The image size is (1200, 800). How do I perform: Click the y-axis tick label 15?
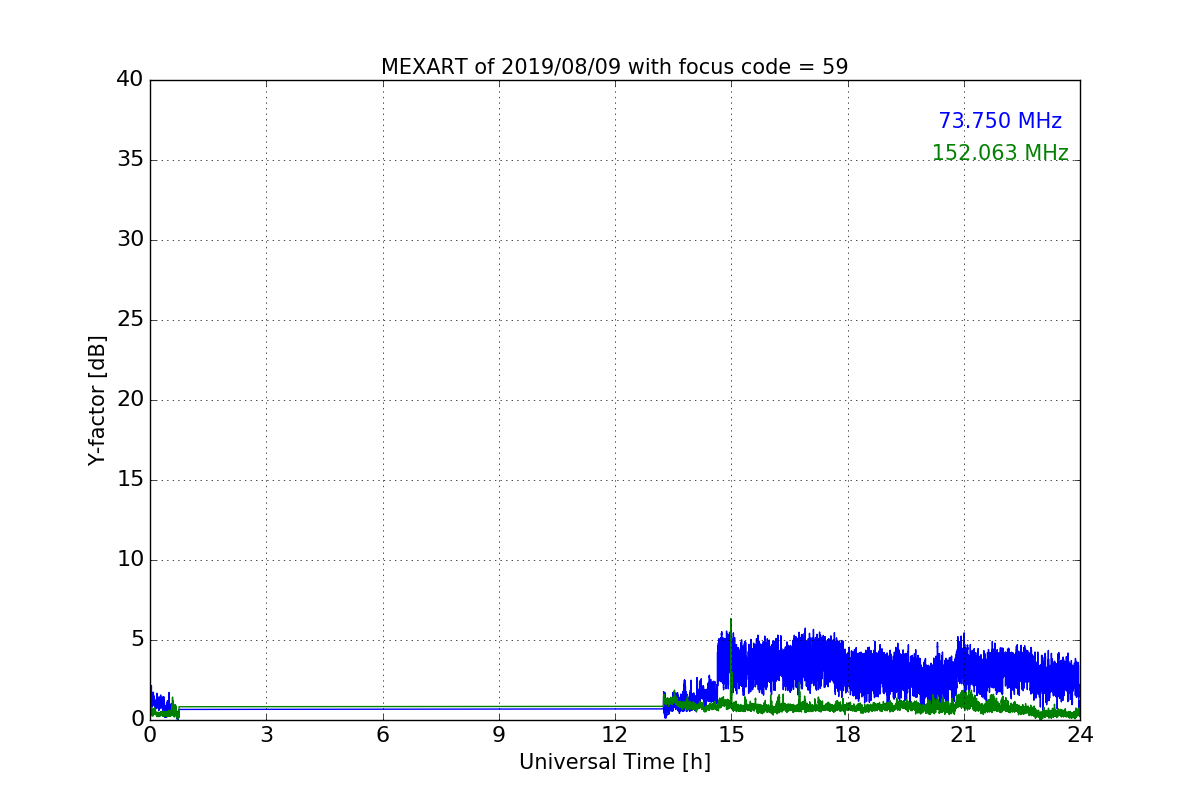(x=130, y=480)
